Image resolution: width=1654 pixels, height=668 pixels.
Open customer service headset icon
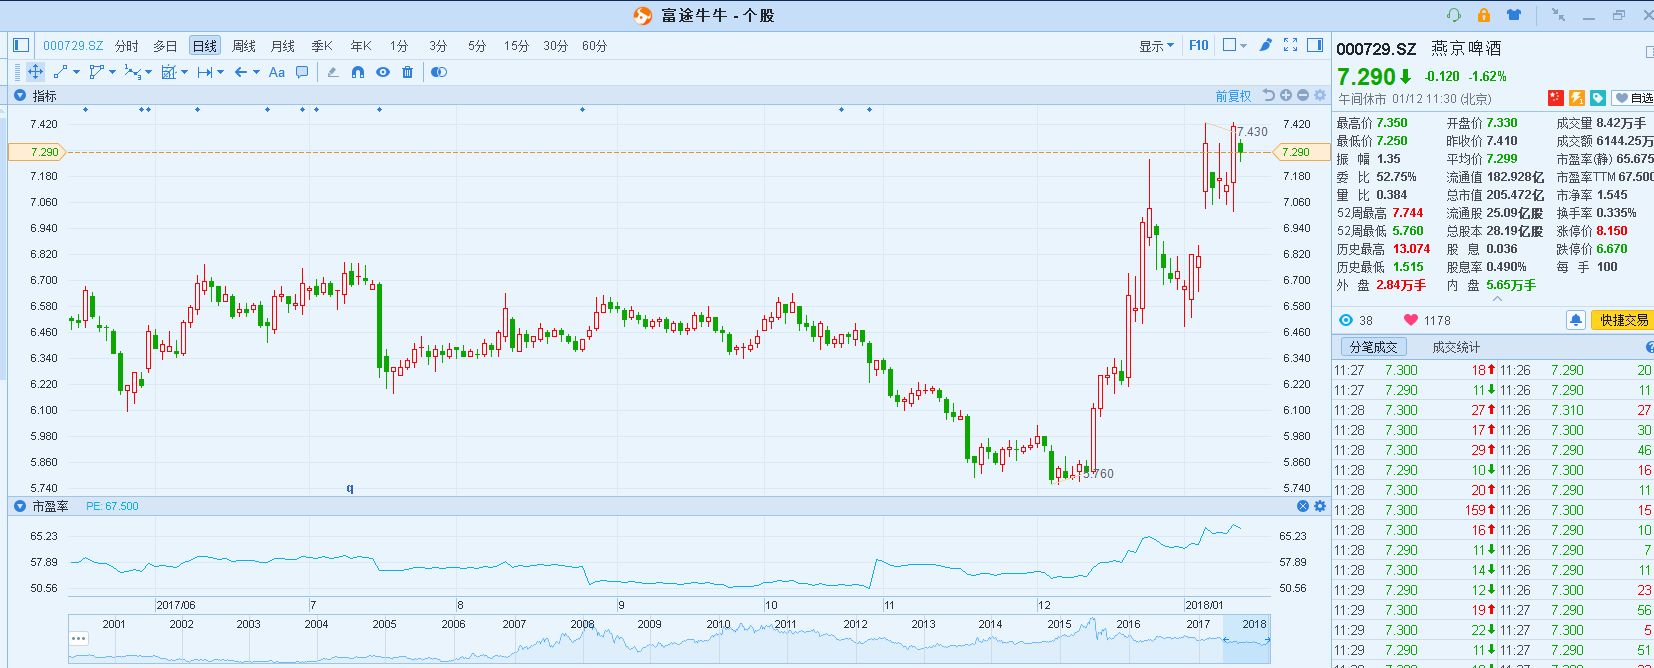point(1454,15)
